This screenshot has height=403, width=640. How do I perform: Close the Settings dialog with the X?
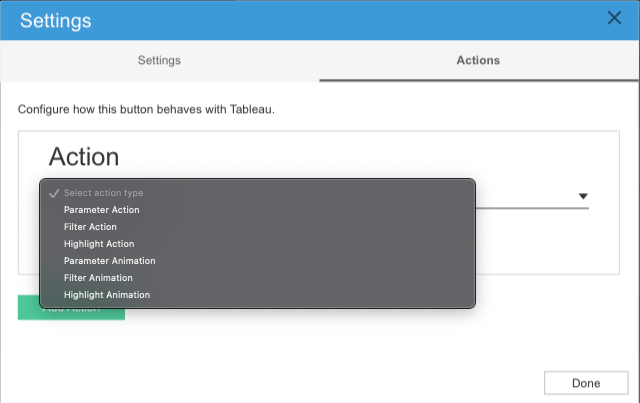coord(614,18)
